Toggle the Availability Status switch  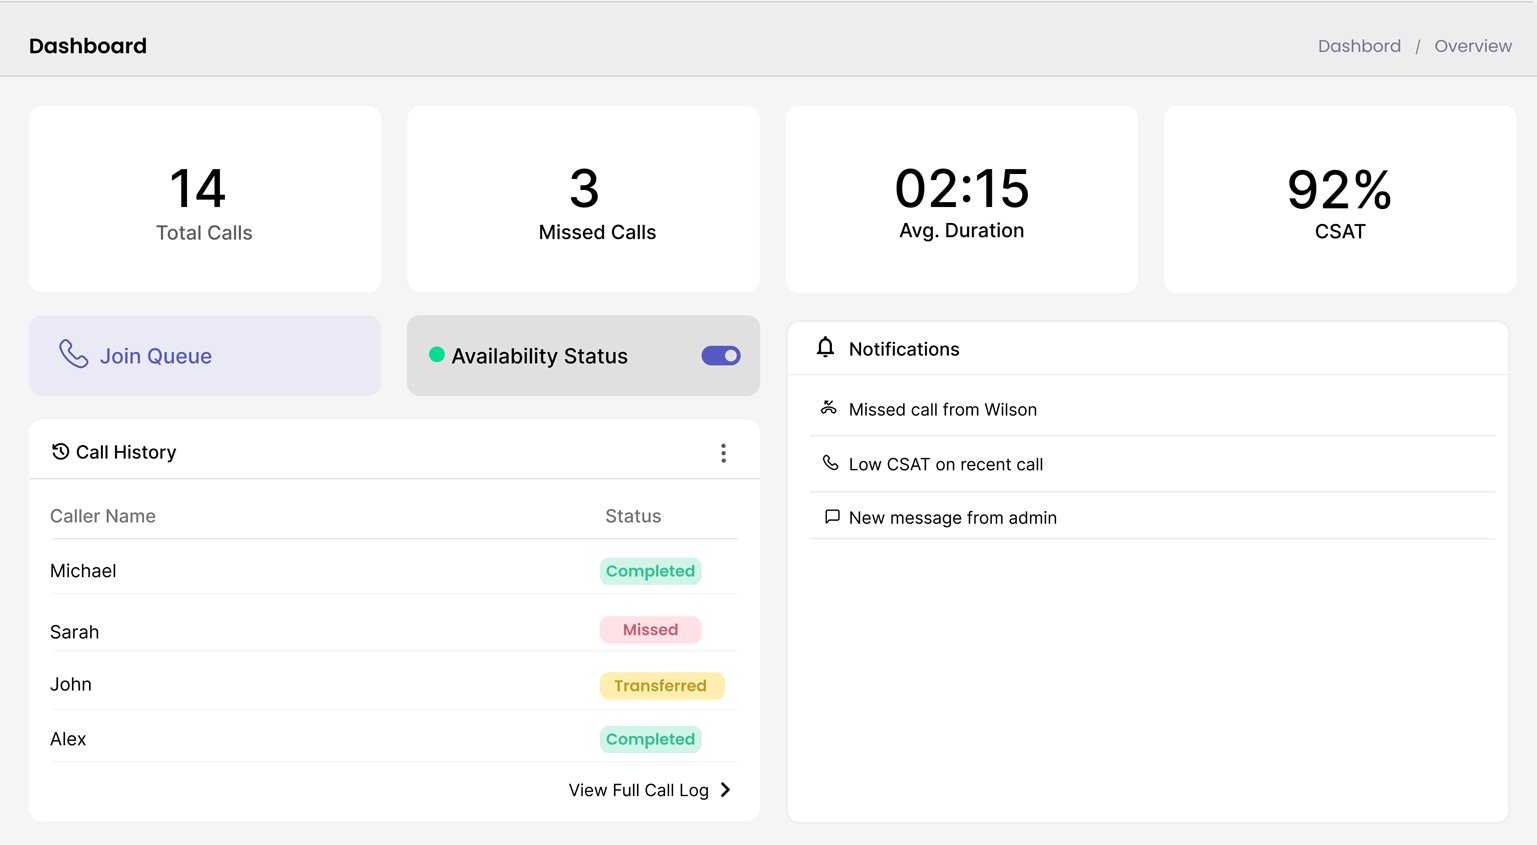click(x=720, y=356)
